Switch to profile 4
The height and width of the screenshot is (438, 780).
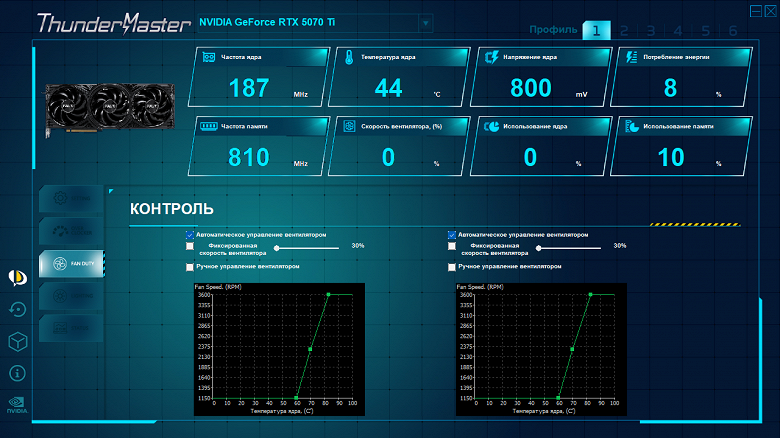click(678, 31)
